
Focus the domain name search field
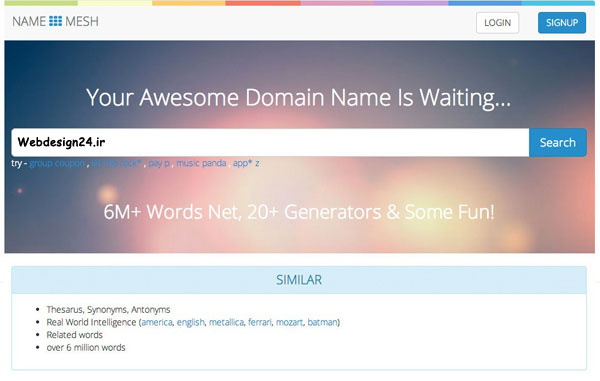[270, 142]
